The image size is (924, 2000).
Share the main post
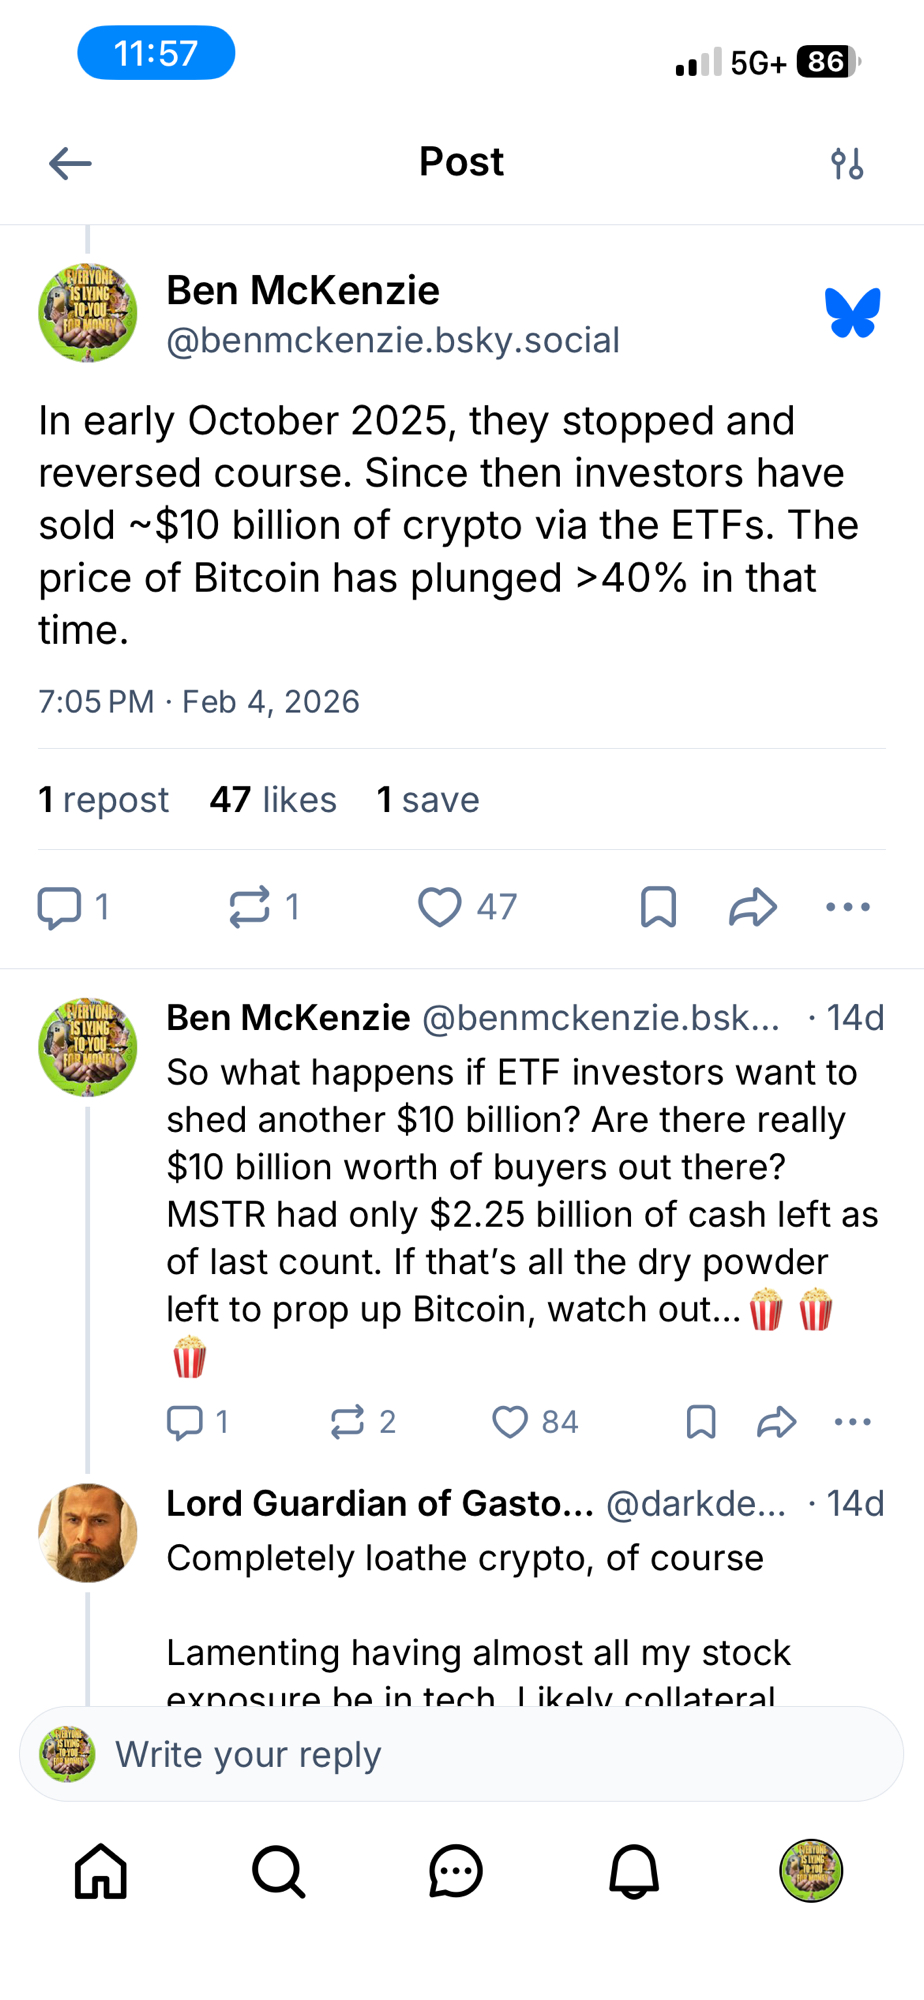pyautogui.click(x=752, y=907)
